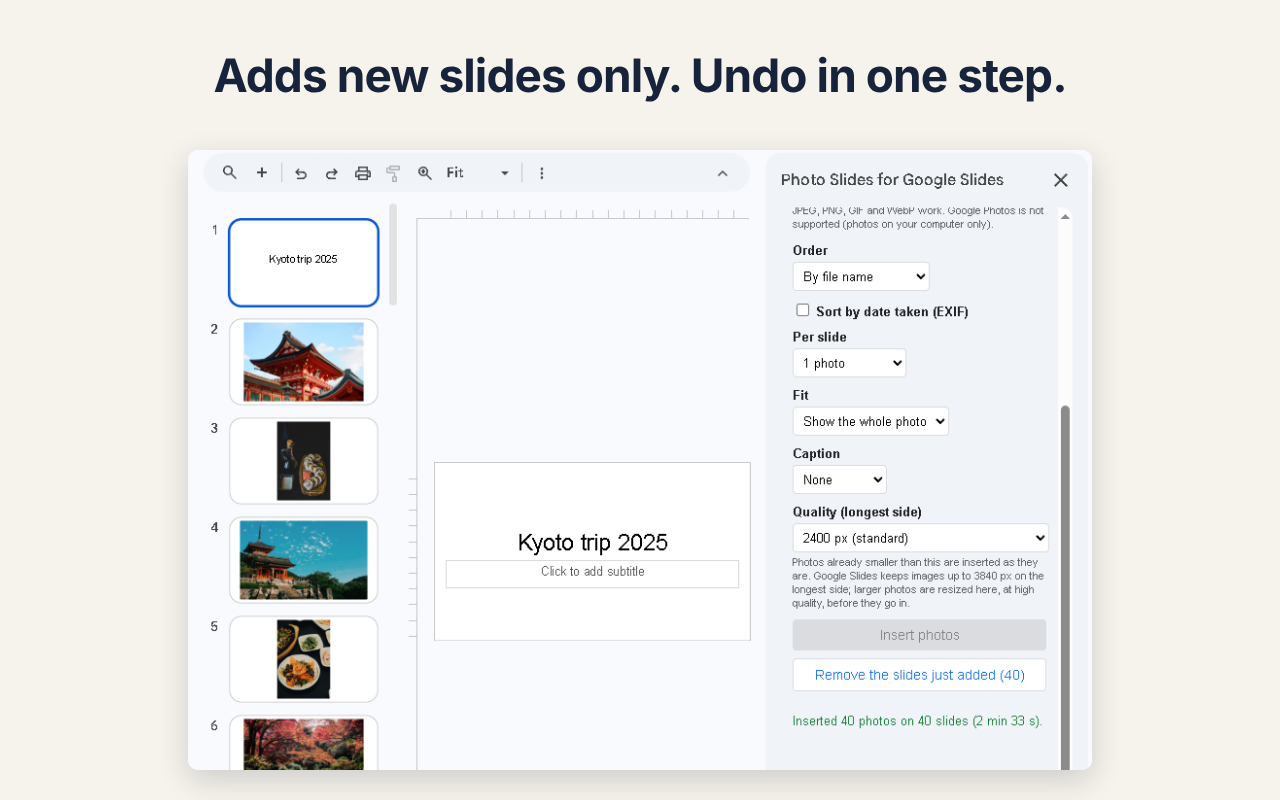Collapse the toolbar with the up chevron
This screenshot has width=1280, height=800.
723,173
